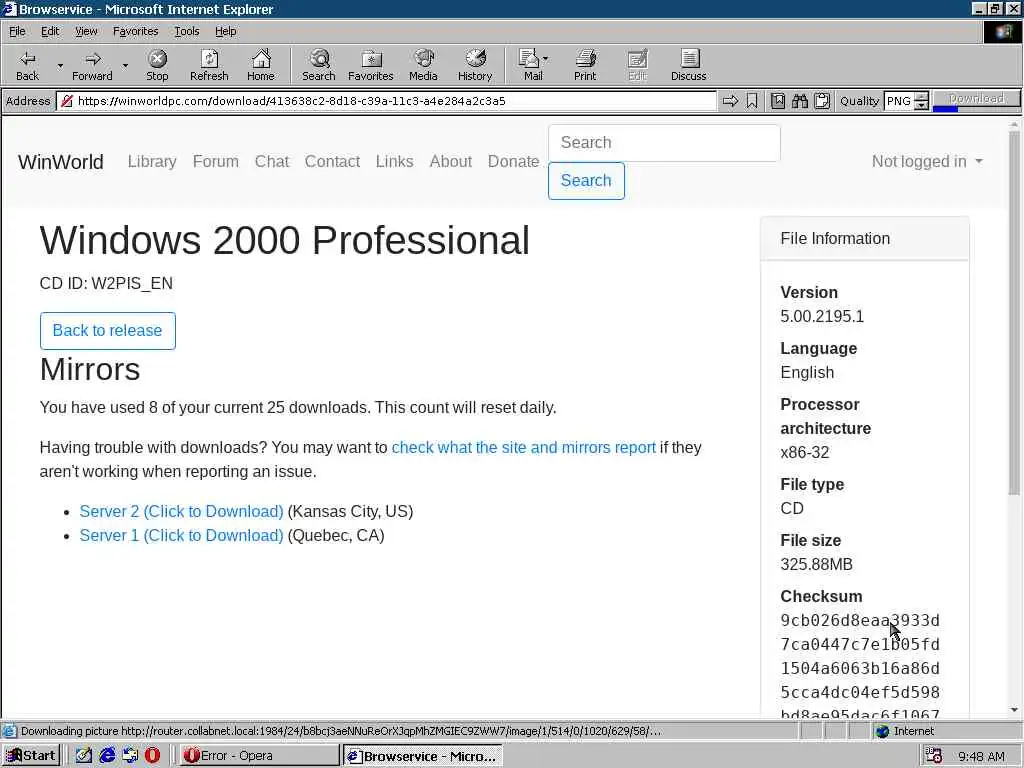Screen dimensions: 1024x768
Task: Increase Quality setting with up stepper
Action: pos(921,97)
